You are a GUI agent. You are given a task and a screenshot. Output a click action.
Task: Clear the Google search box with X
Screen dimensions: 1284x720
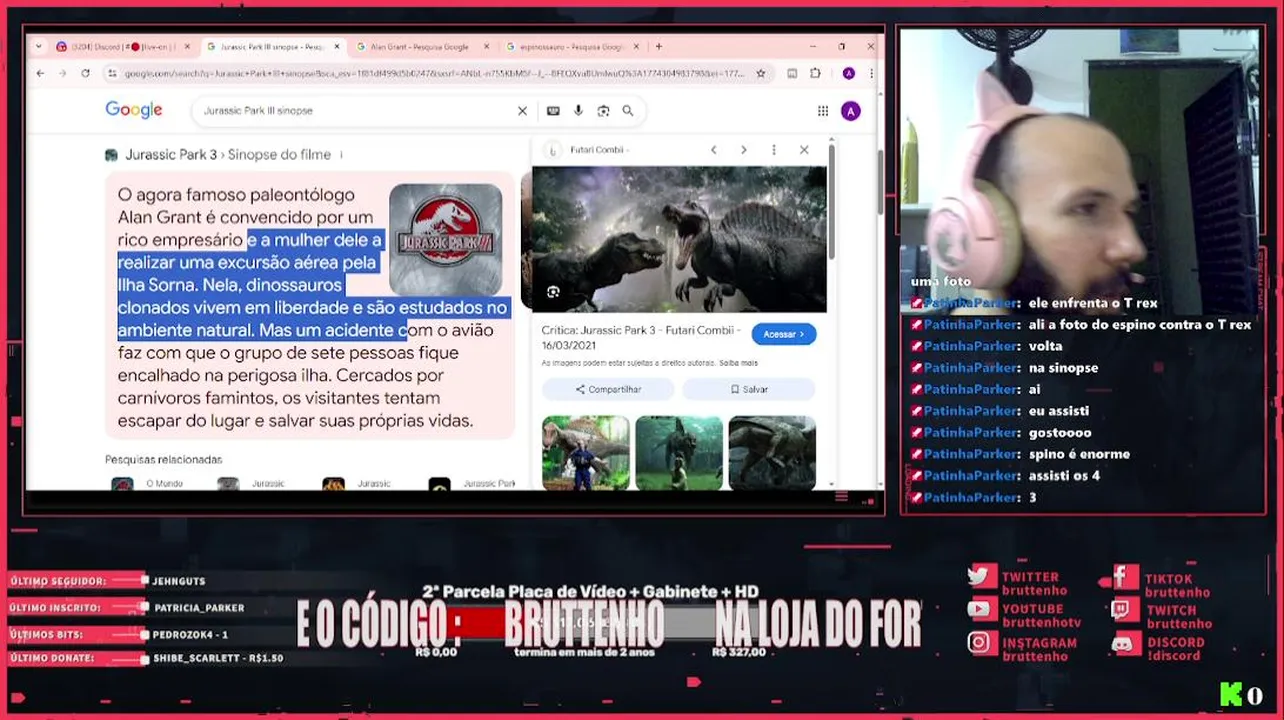(522, 111)
